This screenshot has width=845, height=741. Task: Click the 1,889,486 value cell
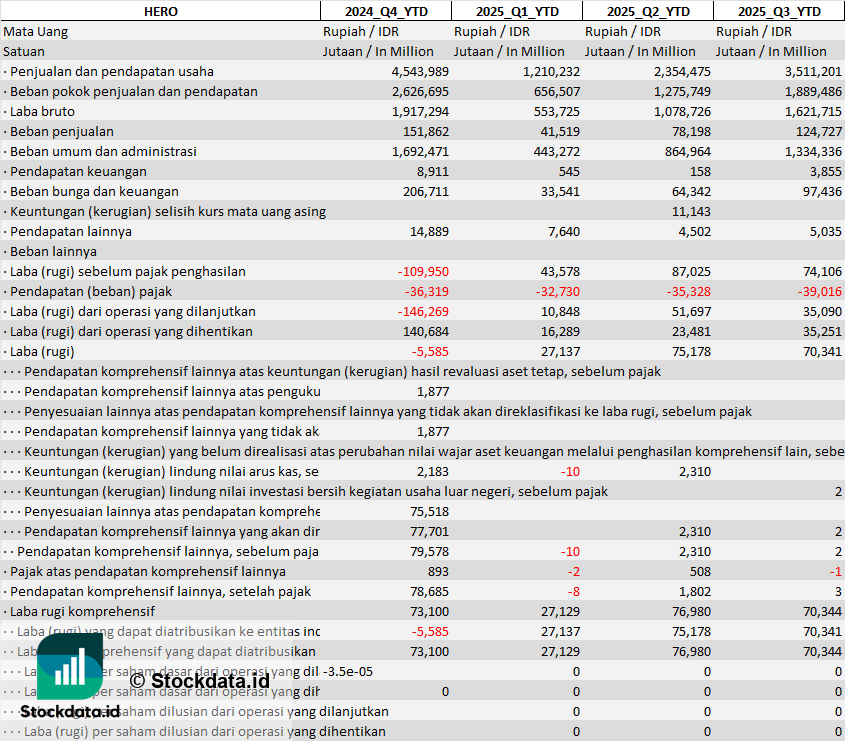pyautogui.click(x=813, y=92)
